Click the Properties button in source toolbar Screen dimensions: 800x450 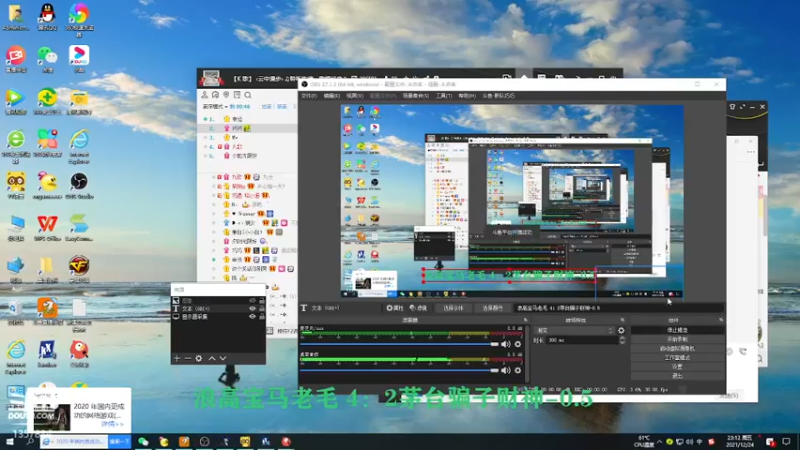395,308
